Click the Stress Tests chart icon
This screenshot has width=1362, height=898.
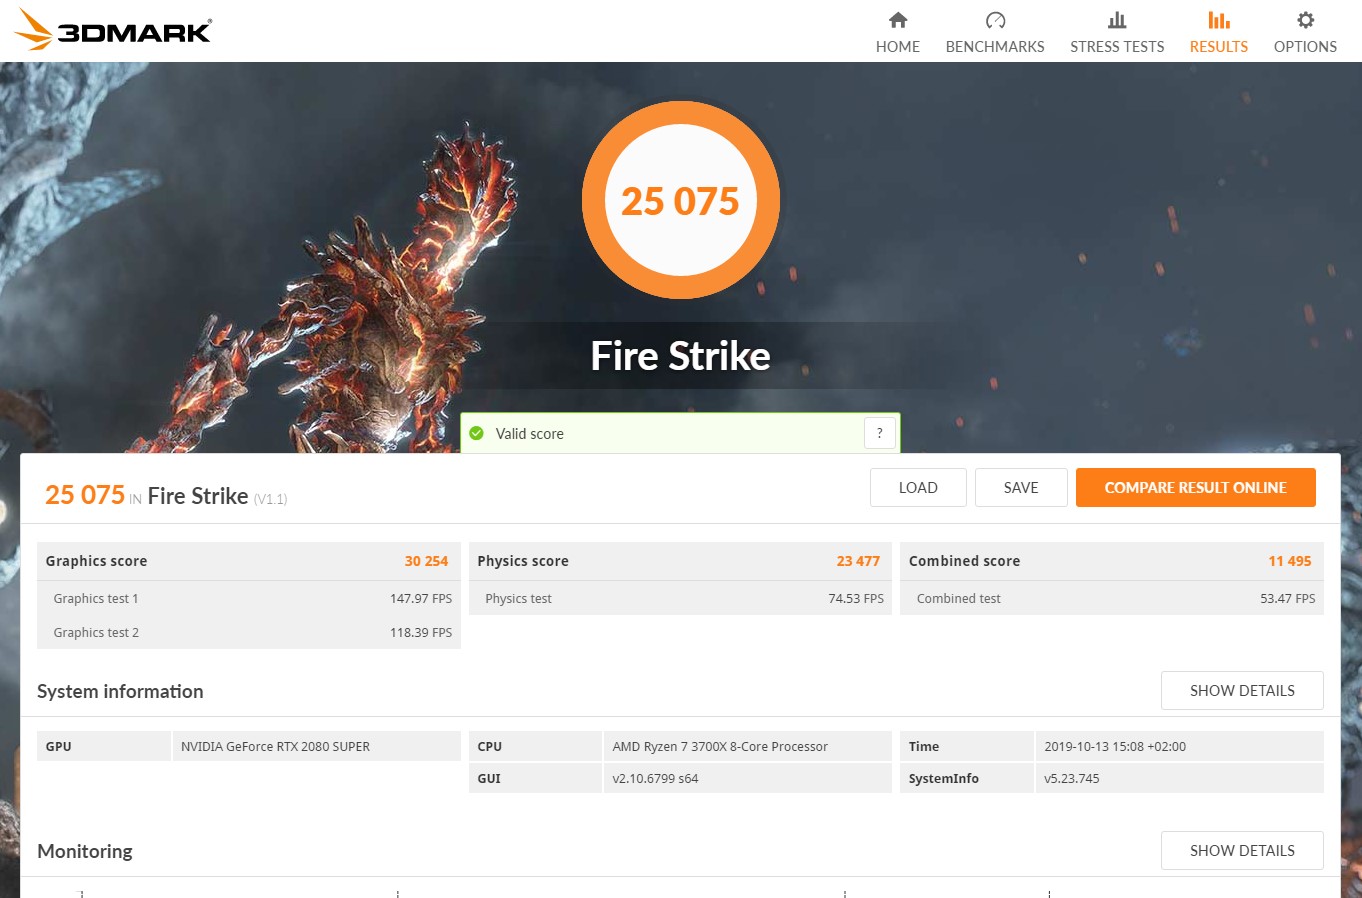[x=1117, y=20]
